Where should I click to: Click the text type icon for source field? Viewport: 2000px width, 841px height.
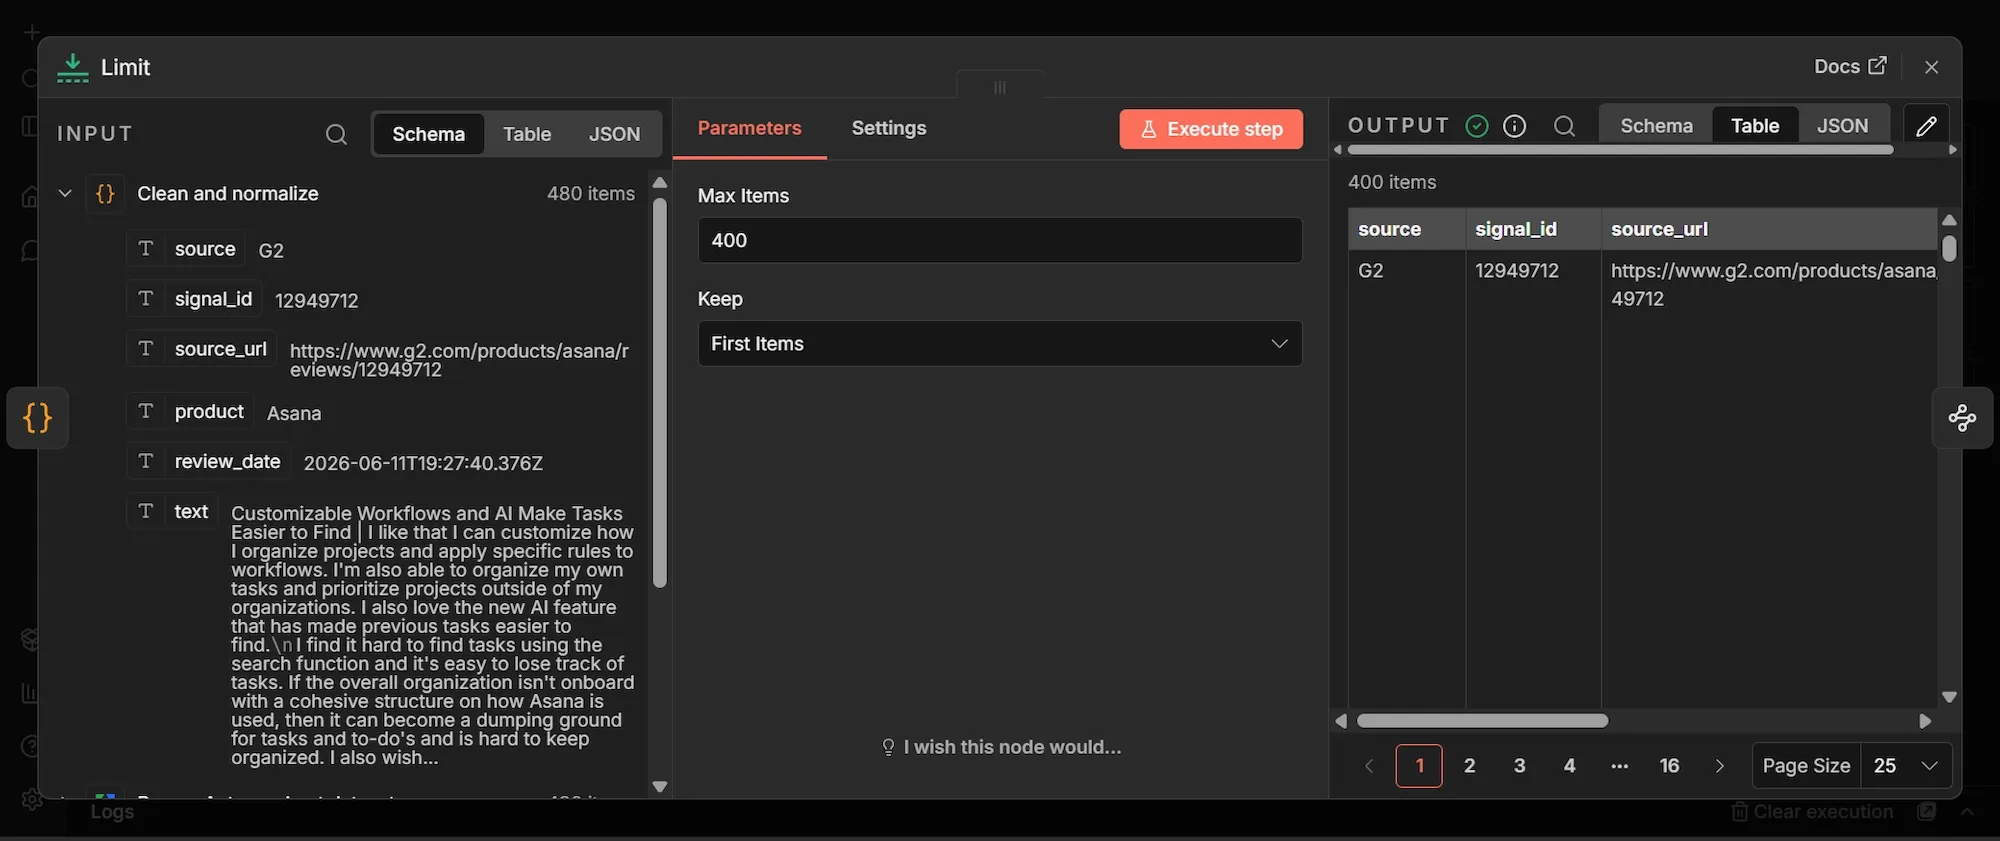pyautogui.click(x=146, y=249)
